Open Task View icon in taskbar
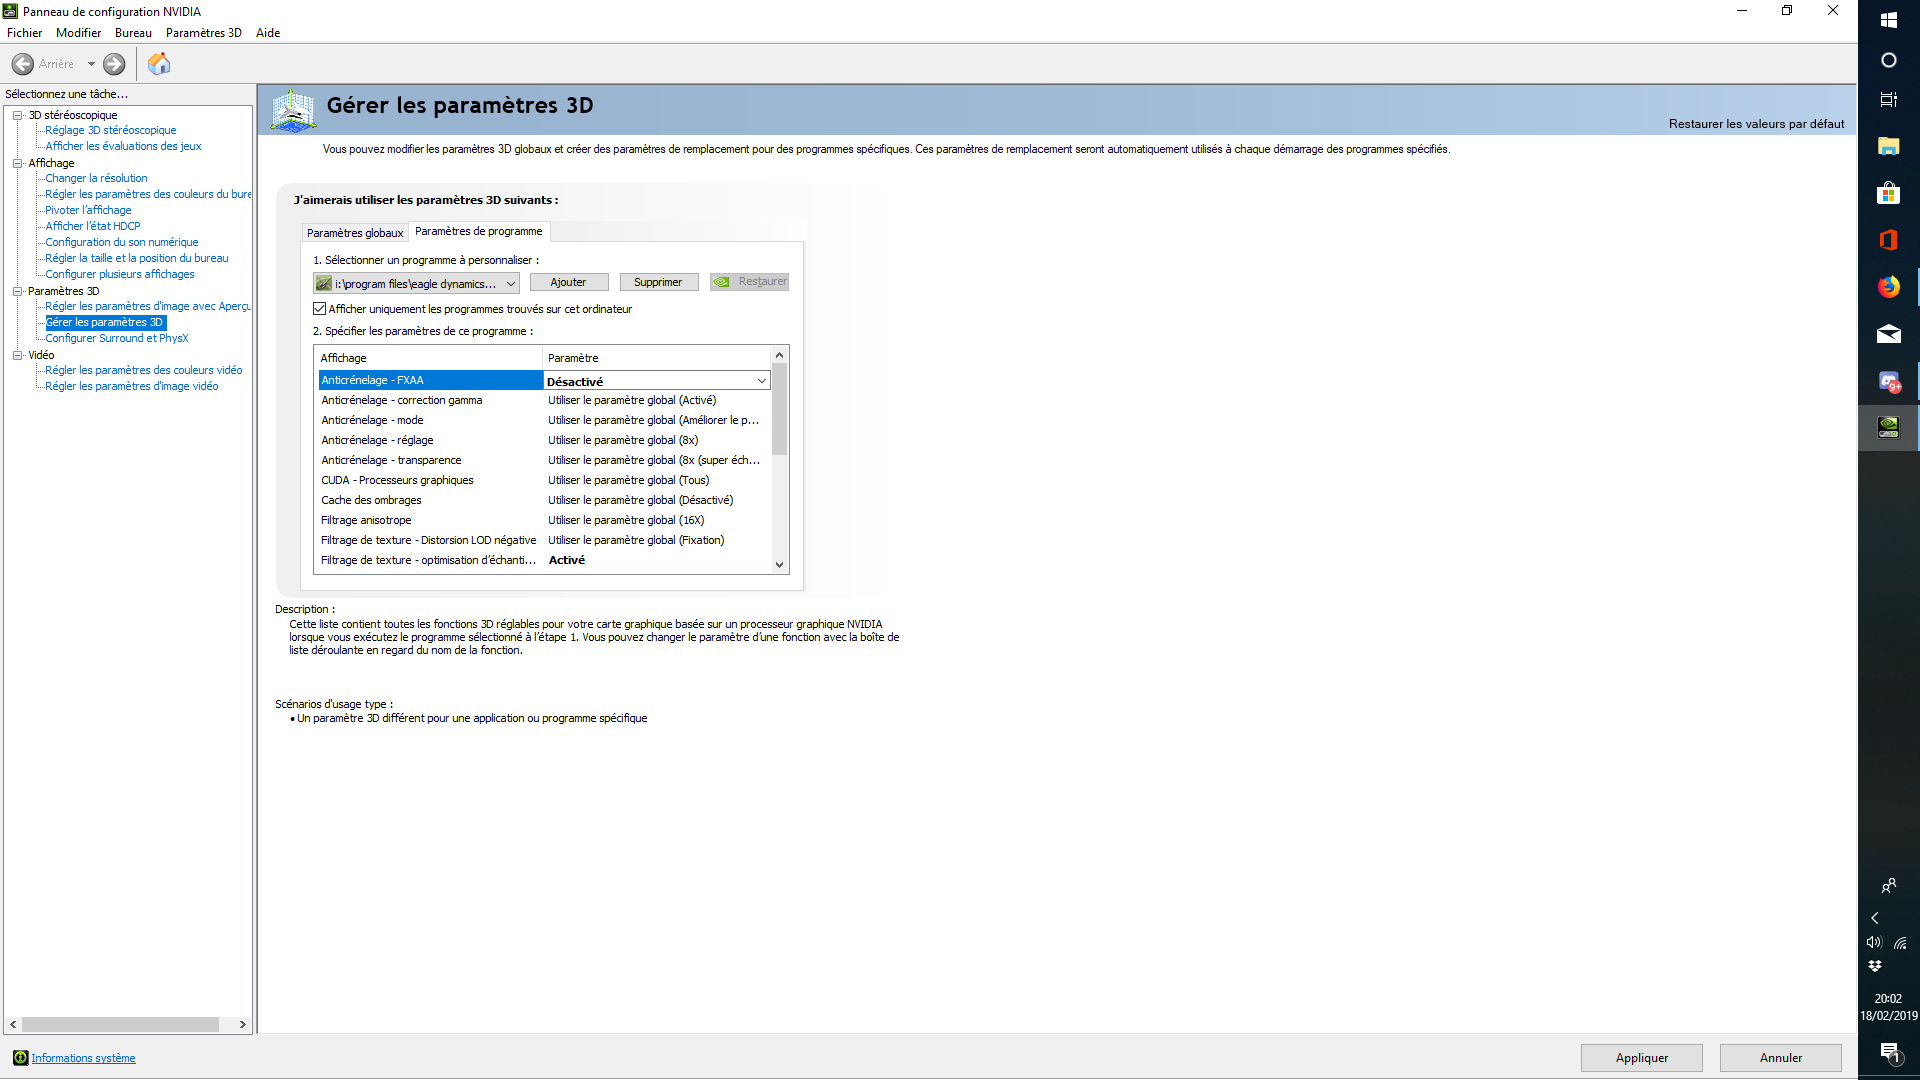The width and height of the screenshot is (1920, 1080). 1888,99
